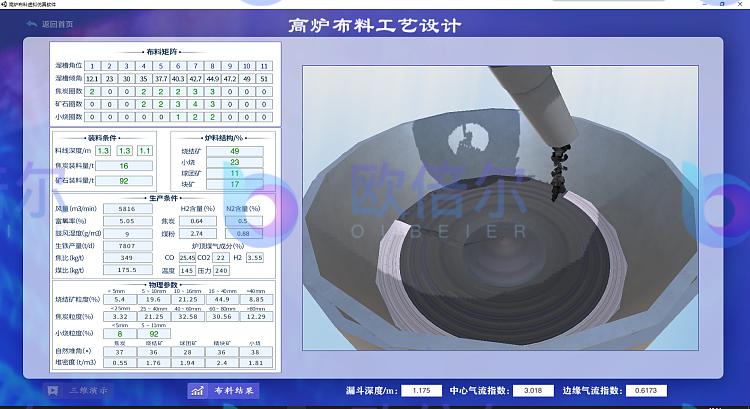Edit 焦炭装料量/t field showing 16
This screenshot has height=409, width=750.
(x=123, y=166)
